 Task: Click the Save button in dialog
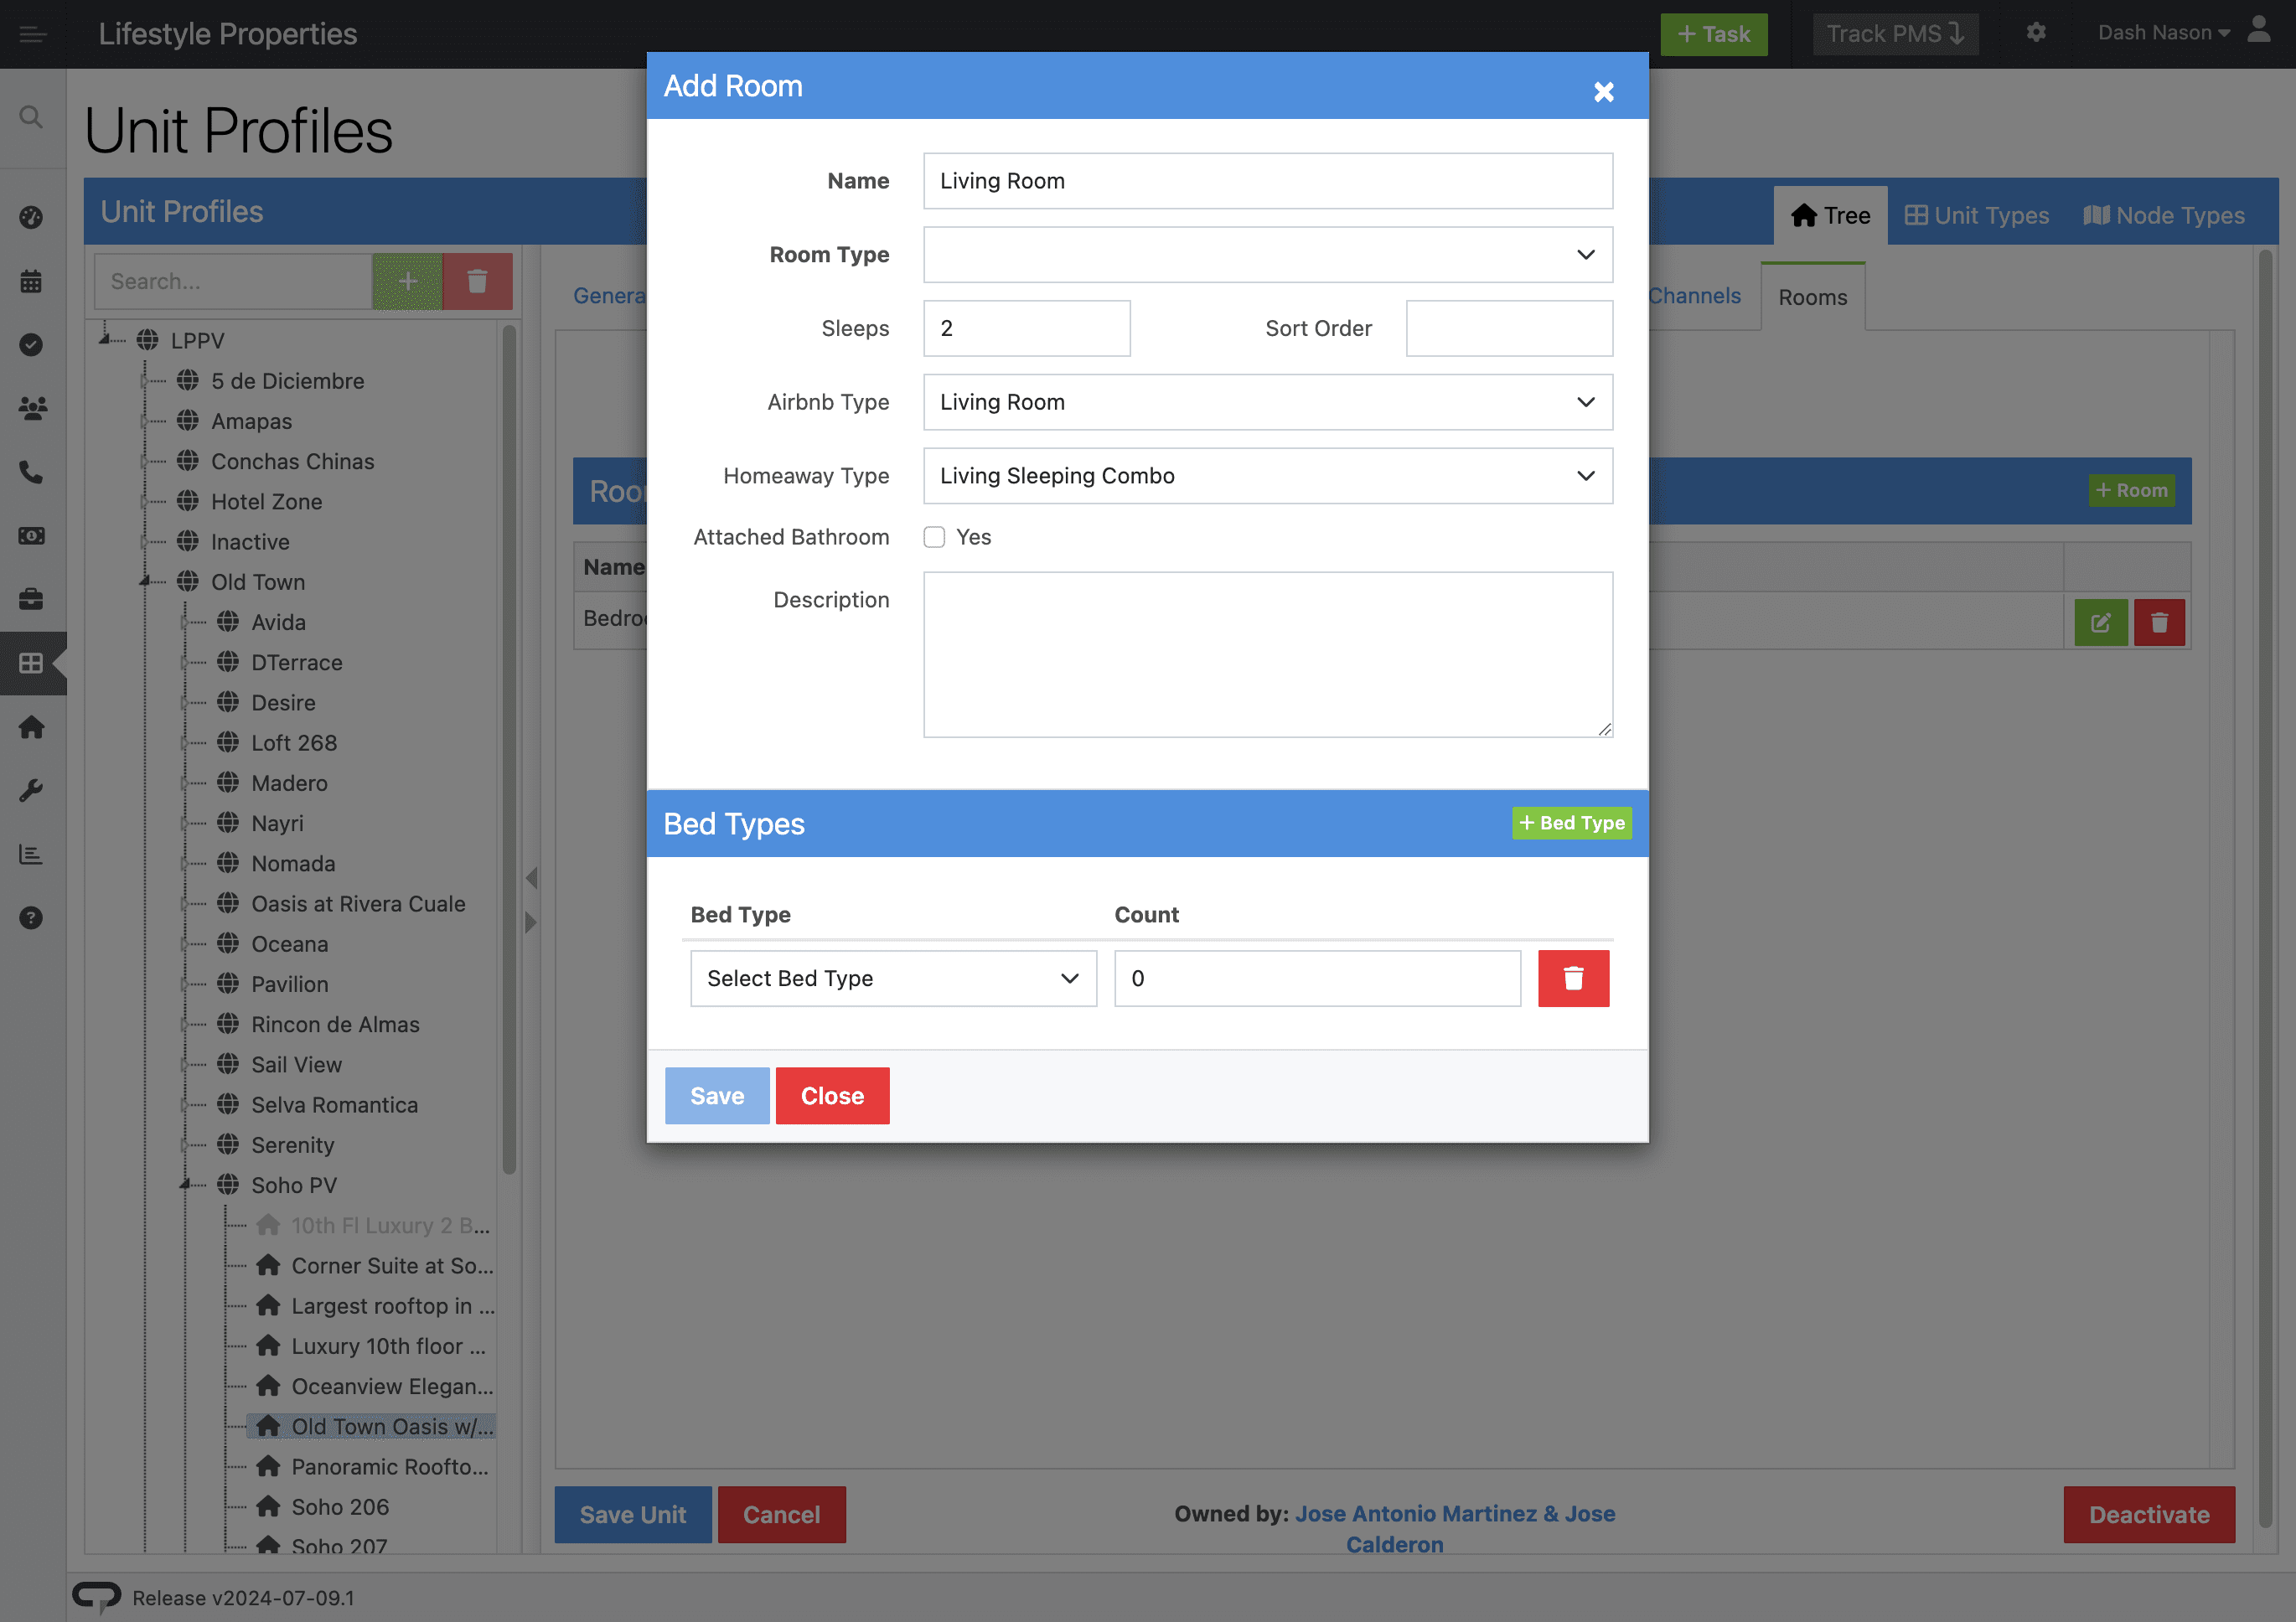717,1096
